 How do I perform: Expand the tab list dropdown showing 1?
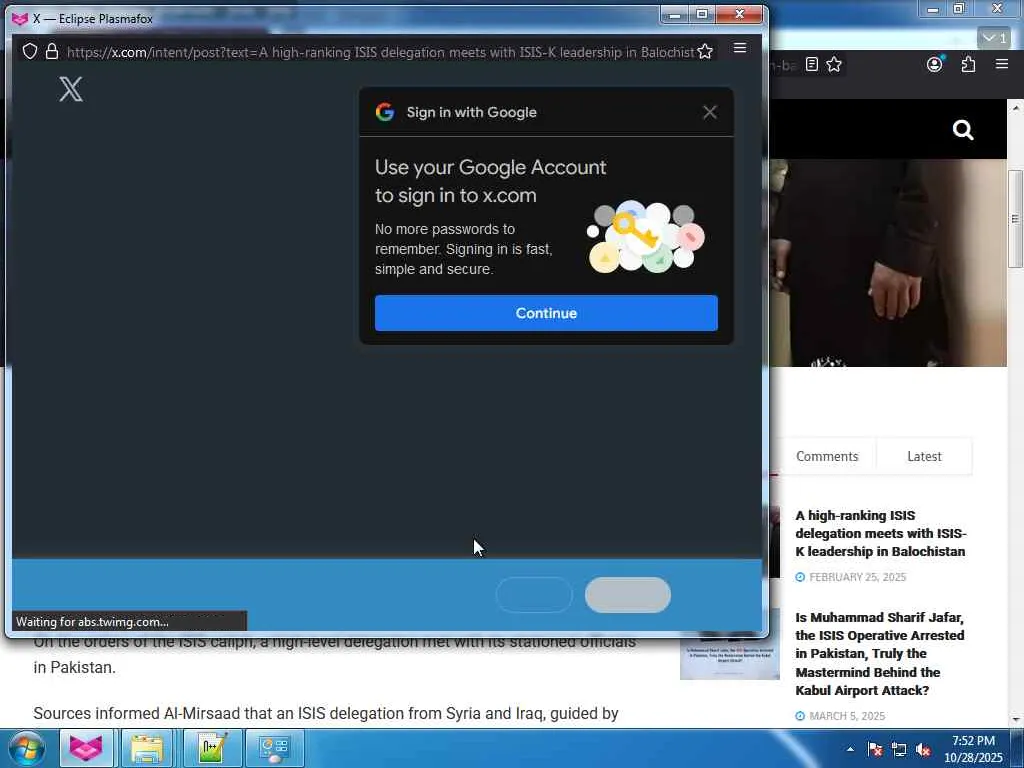995,39
